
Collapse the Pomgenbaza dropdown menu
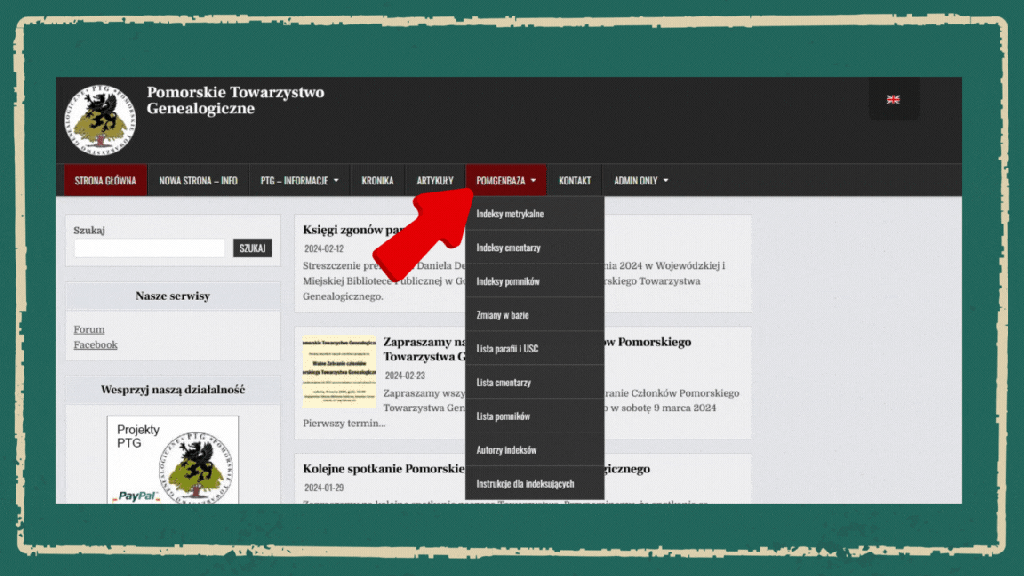pyautogui.click(x=506, y=181)
